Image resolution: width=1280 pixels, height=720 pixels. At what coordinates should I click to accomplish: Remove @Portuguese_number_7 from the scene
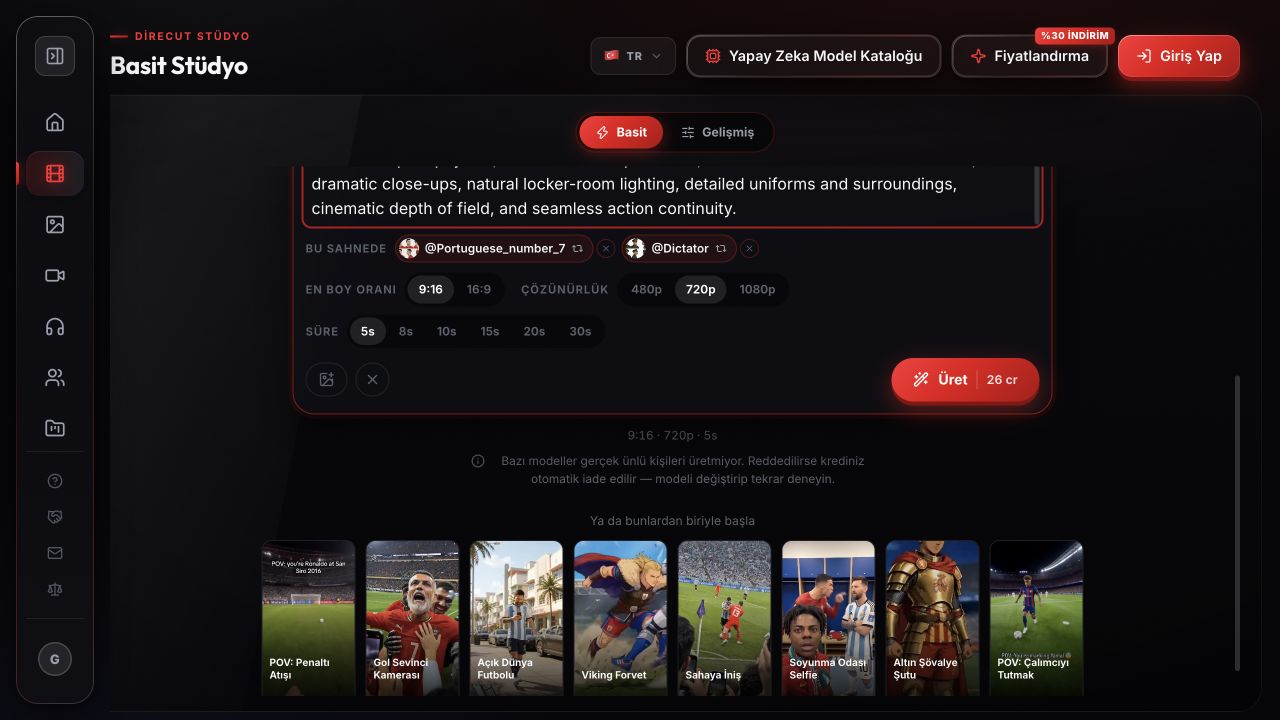[606, 249]
